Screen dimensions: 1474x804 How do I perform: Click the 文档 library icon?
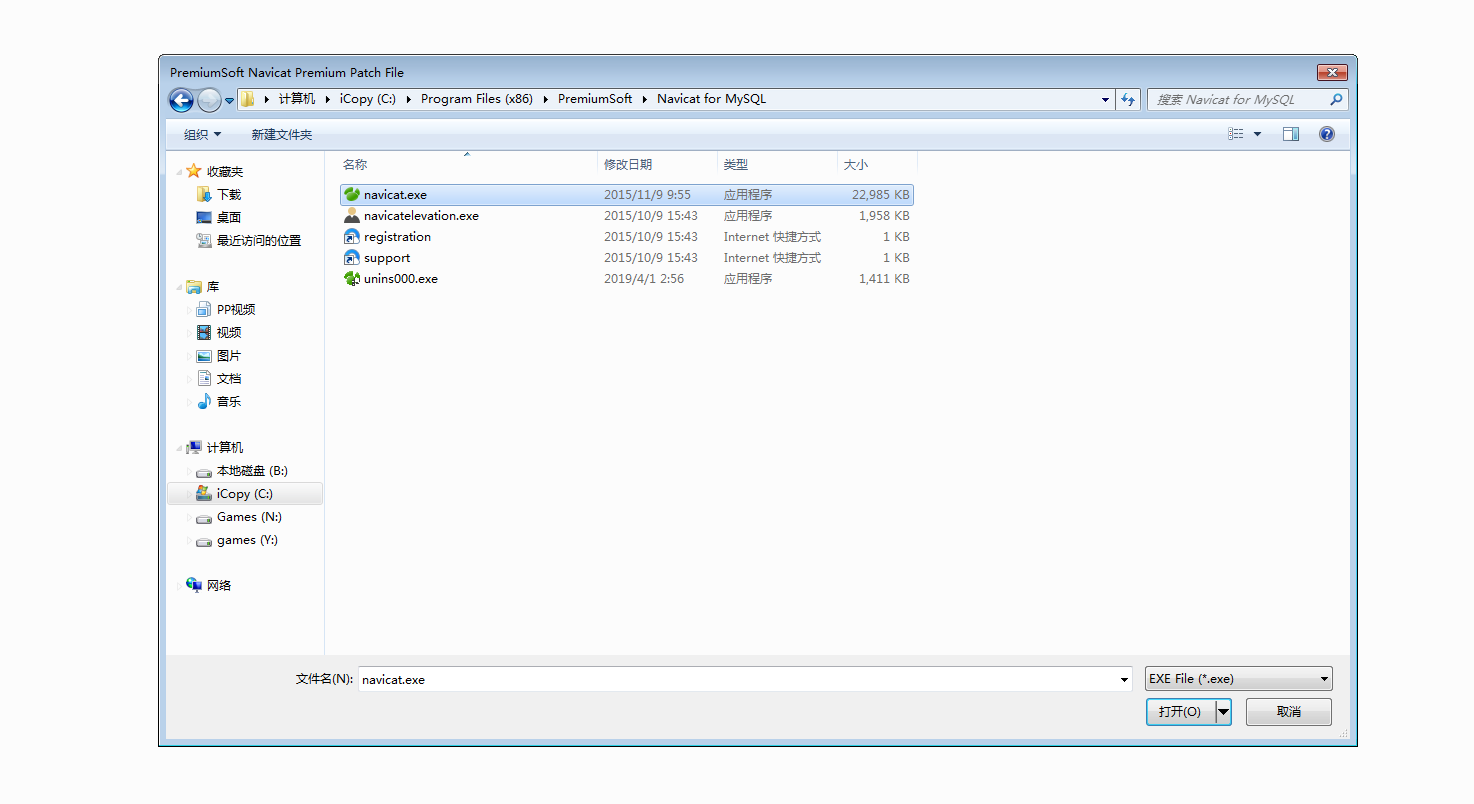[x=204, y=378]
